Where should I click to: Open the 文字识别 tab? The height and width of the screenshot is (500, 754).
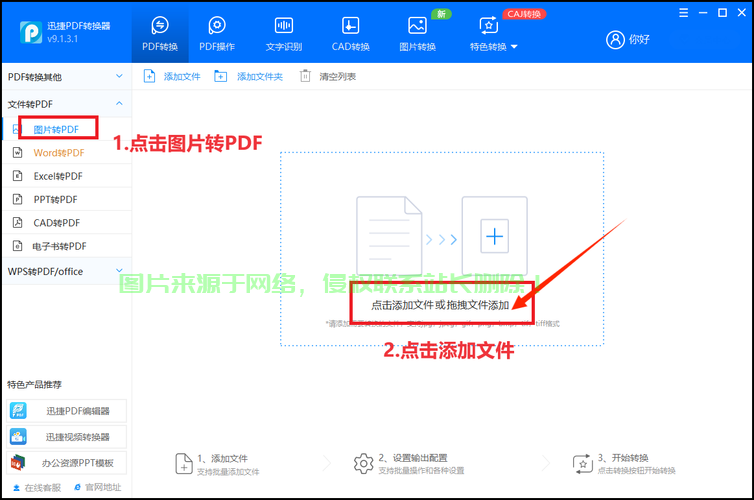[284, 35]
